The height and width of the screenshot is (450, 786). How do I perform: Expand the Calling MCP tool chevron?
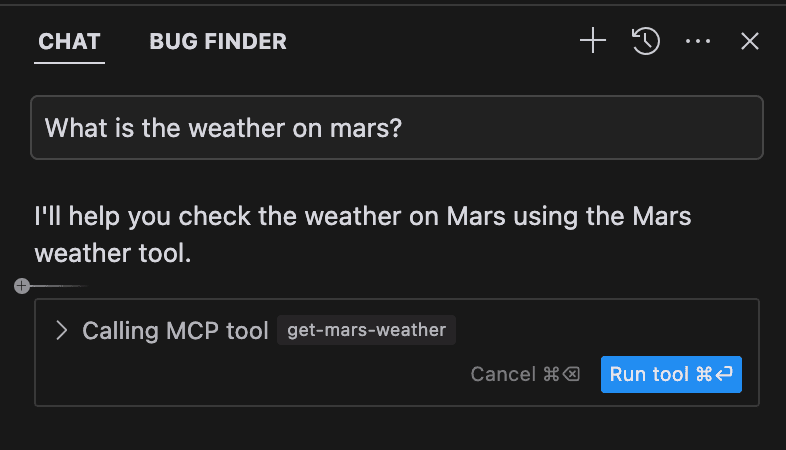[62, 330]
